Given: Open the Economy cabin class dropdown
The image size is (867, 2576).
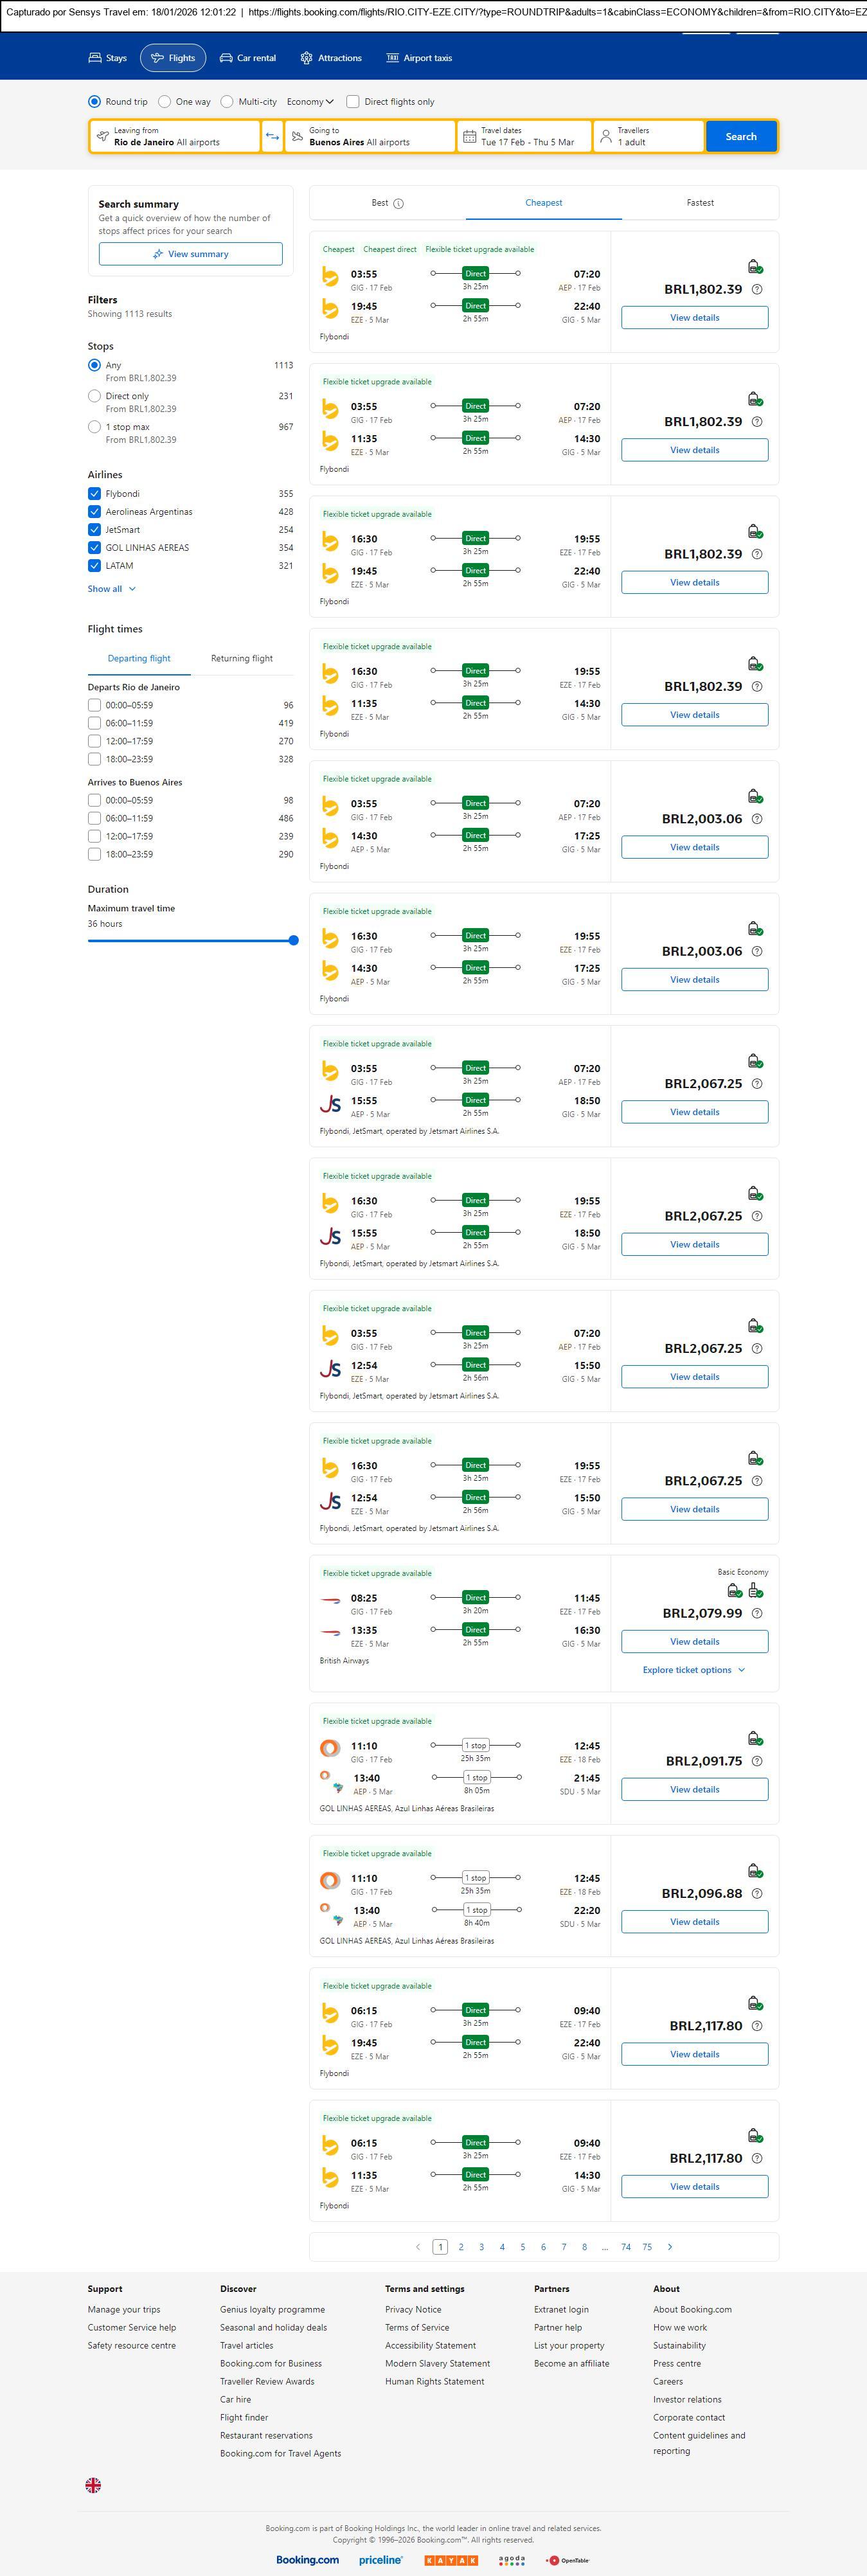Looking at the screenshot, I should point(310,102).
